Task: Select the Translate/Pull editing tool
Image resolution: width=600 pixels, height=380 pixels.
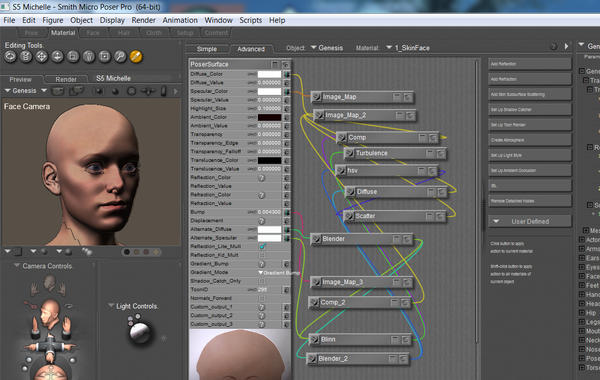Action: (x=41, y=57)
